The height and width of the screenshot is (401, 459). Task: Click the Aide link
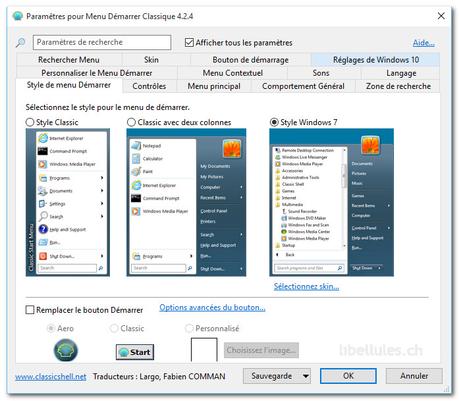[423, 43]
